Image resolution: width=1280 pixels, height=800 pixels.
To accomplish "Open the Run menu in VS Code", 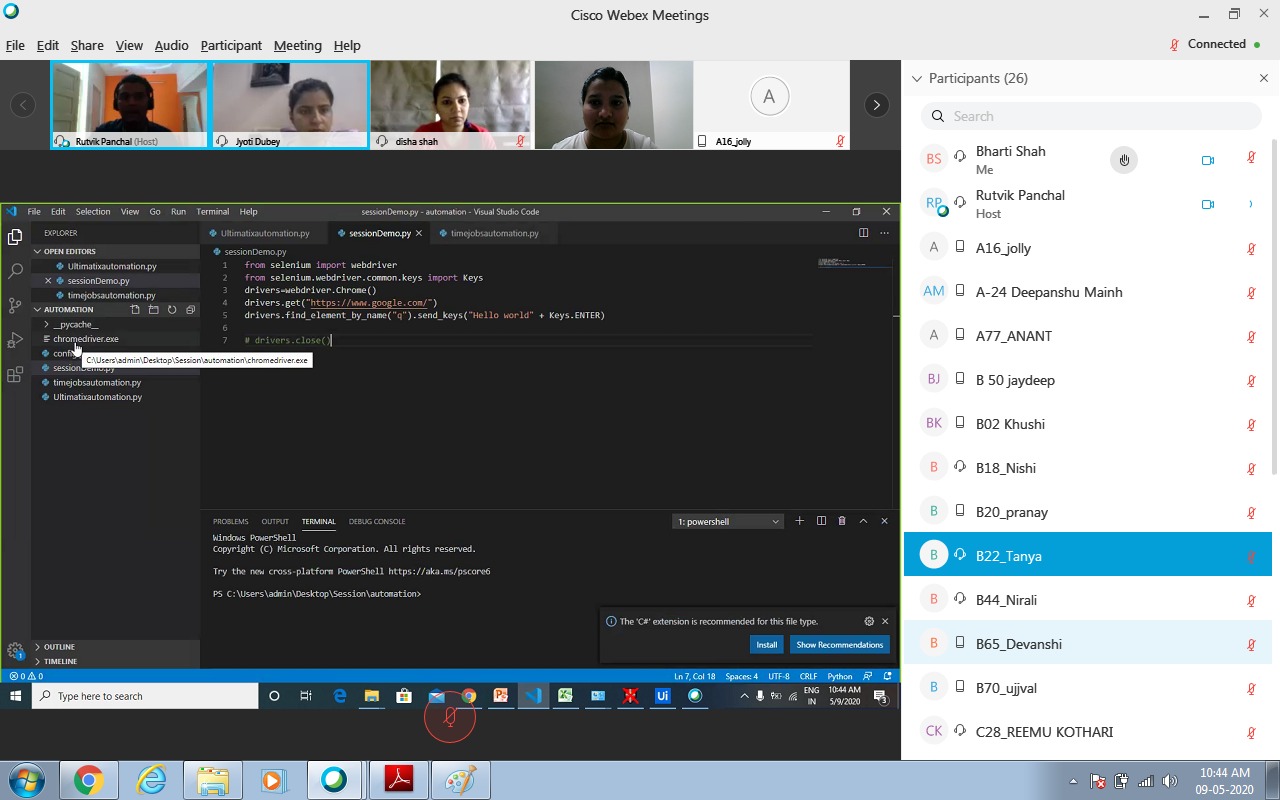I will [178, 211].
